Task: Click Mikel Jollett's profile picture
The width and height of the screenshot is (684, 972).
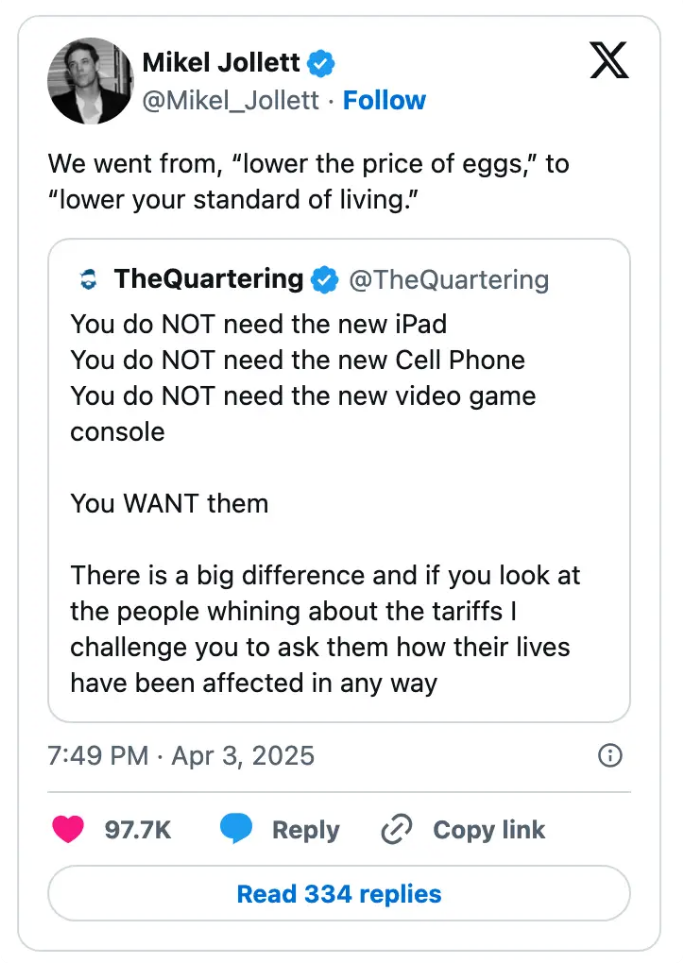Action: [89, 80]
